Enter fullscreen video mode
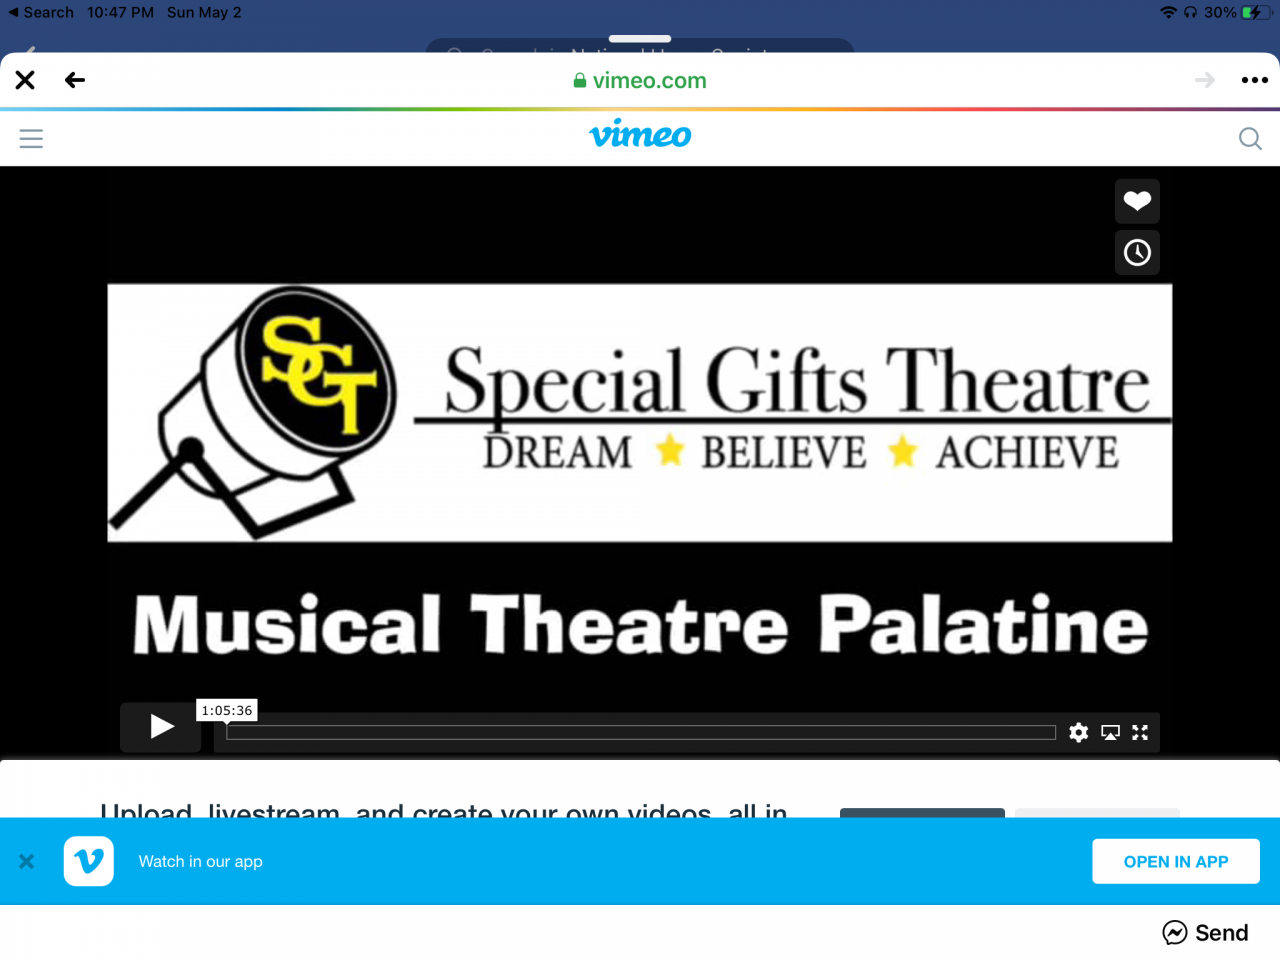 tap(1140, 733)
